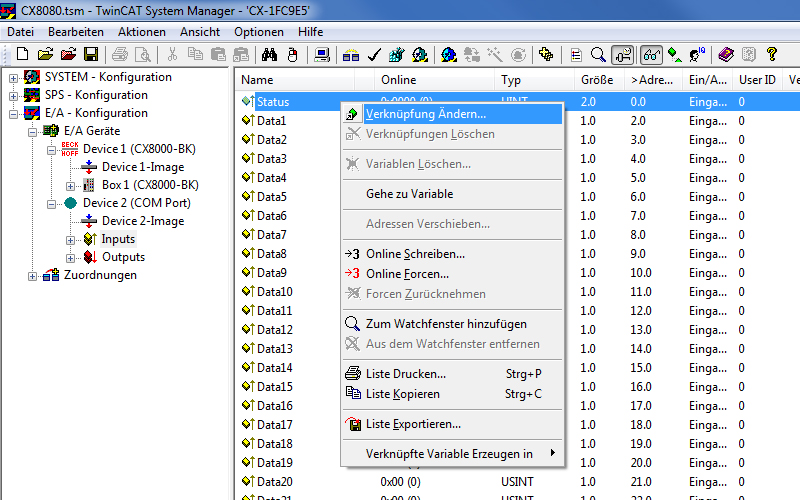Click the New file toolbar icon
Image resolution: width=800 pixels, height=500 pixels.
[x=22, y=54]
